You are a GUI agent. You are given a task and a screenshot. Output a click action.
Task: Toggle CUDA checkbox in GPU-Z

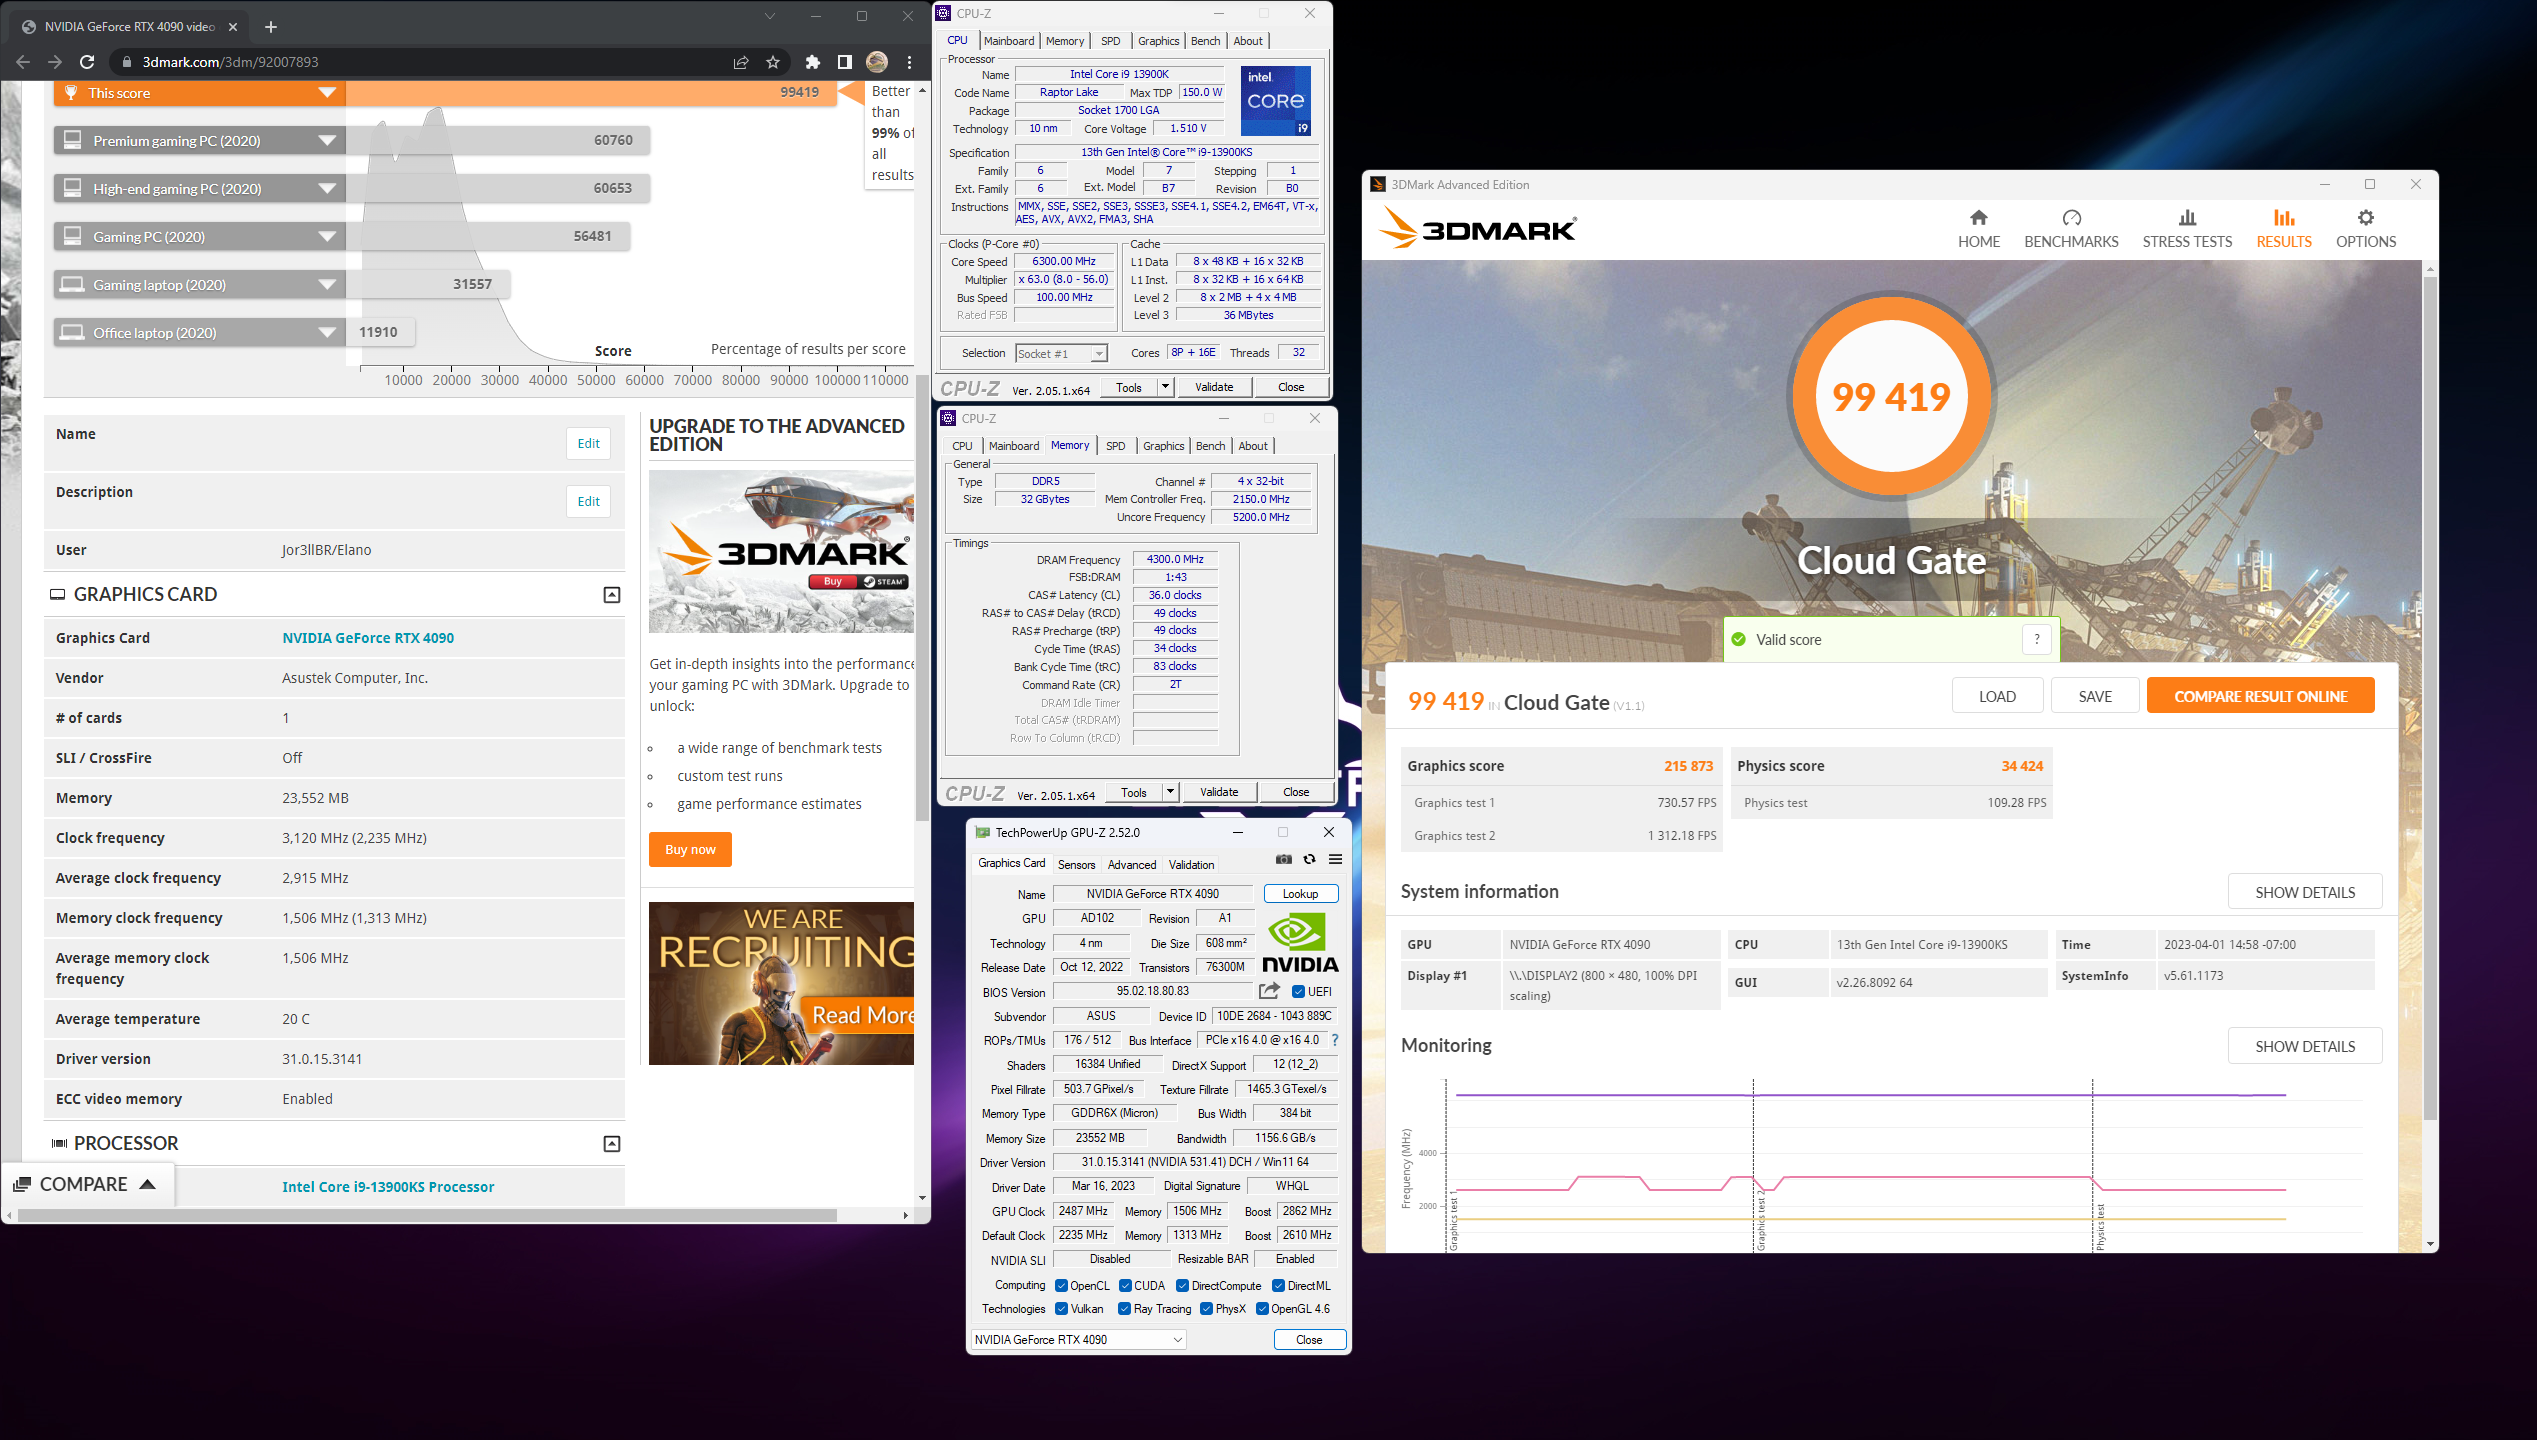[x=1125, y=1286]
